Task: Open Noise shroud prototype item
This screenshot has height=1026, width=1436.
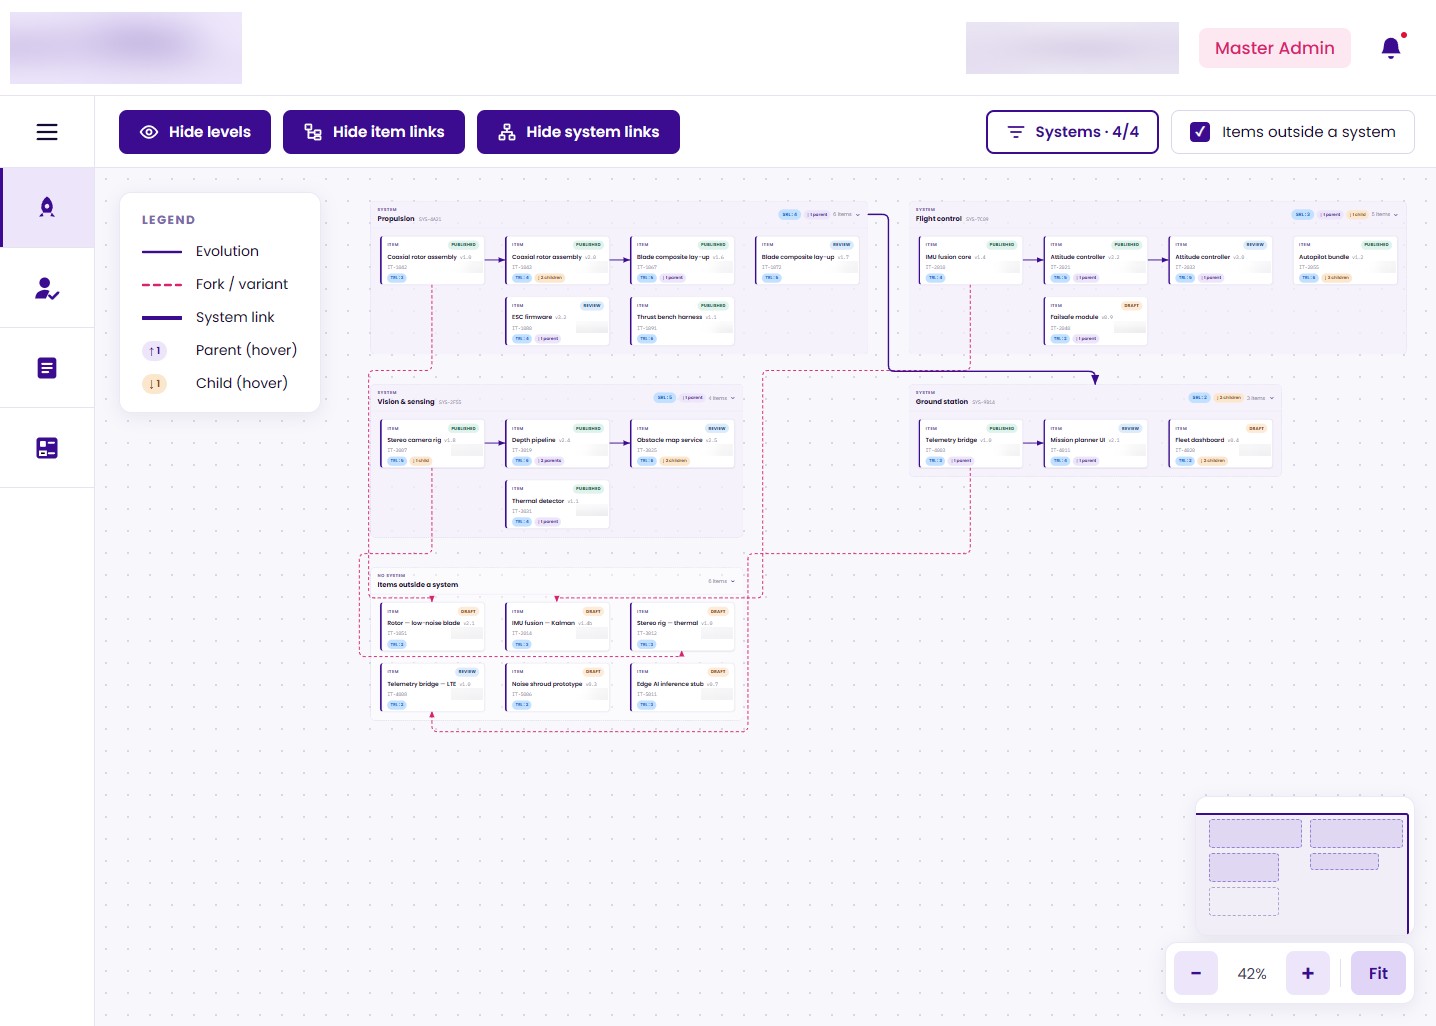Action: [x=557, y=688]
